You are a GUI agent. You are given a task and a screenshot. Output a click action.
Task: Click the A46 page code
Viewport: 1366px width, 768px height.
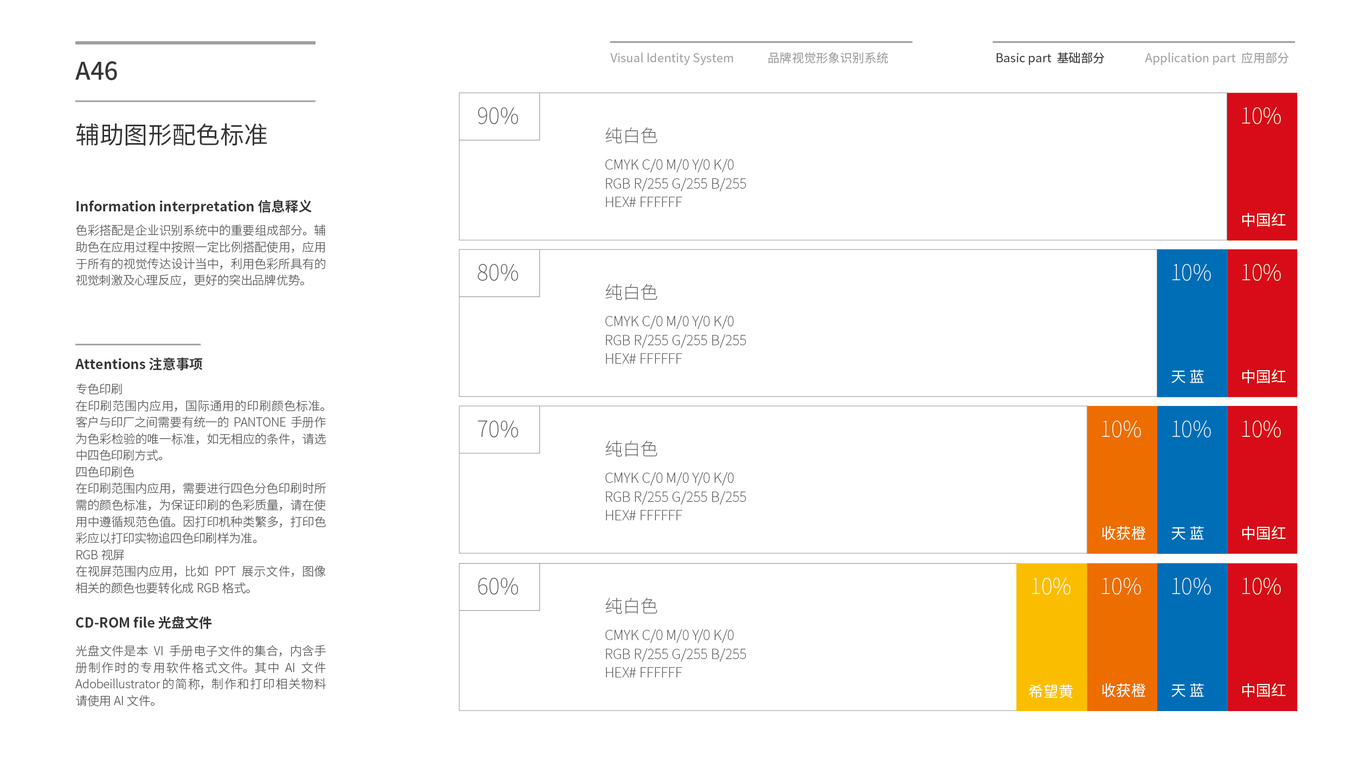coord(96,71)
